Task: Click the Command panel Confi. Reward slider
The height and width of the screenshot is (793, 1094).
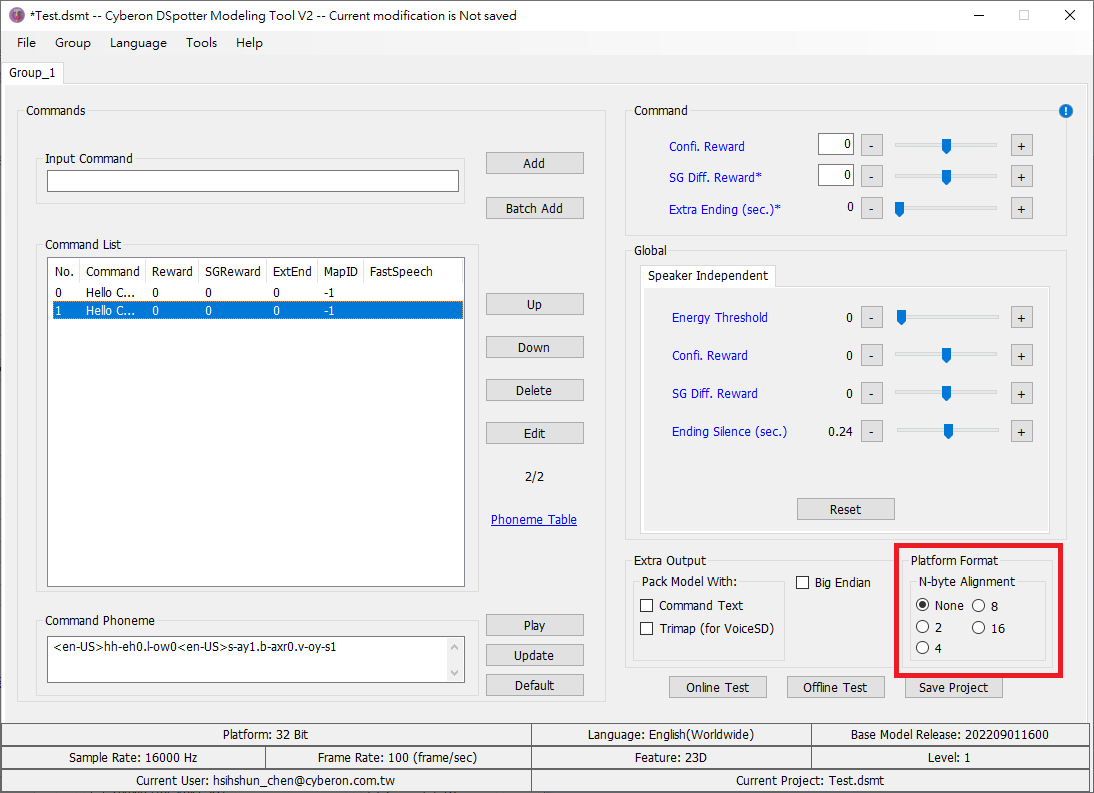Action: click(x=946, y=146)
